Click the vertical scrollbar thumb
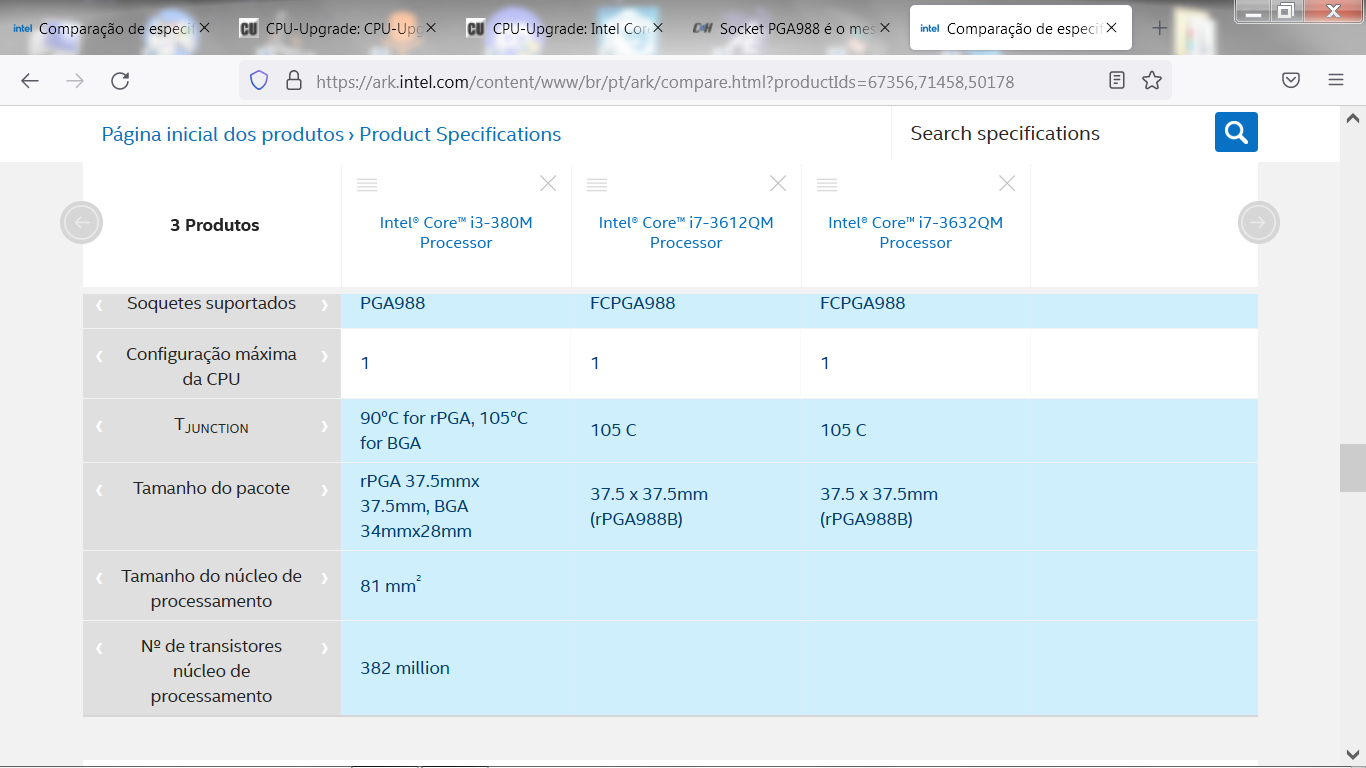This screenshot has width=1366, height=768. coord(1352,468)
